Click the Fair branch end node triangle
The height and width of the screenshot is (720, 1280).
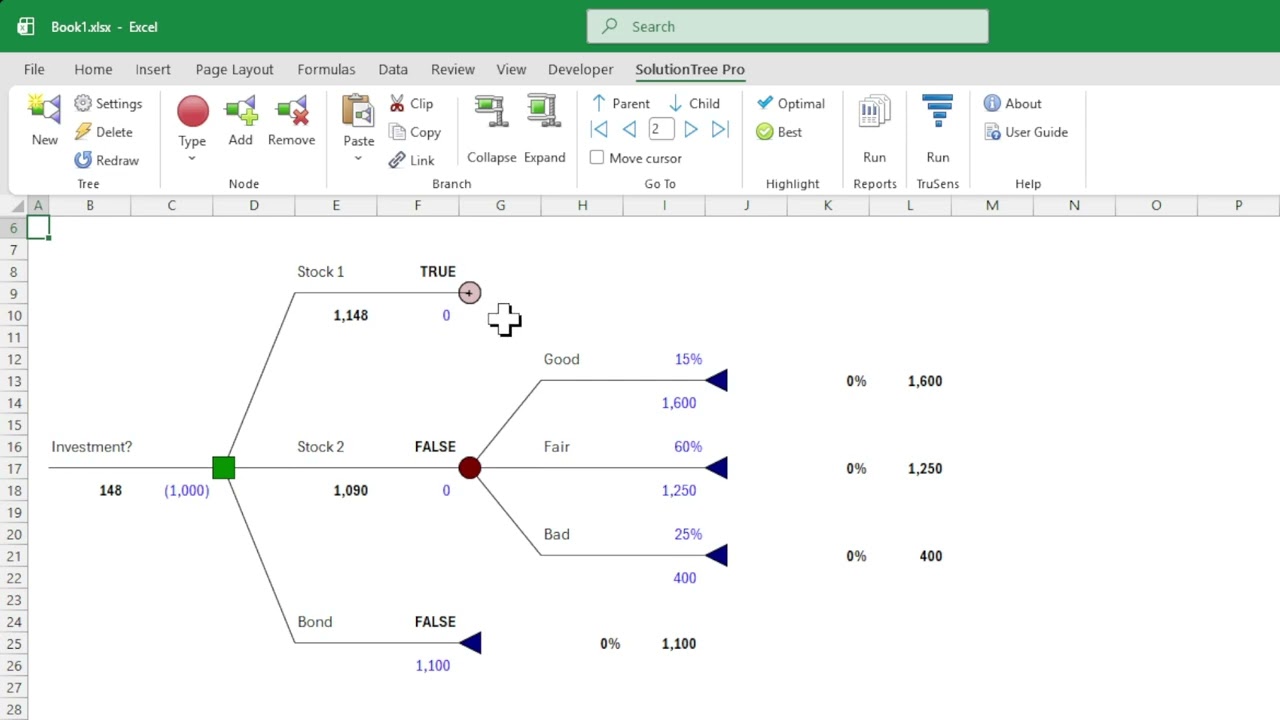pyautogui.click(x=717, y=468)
